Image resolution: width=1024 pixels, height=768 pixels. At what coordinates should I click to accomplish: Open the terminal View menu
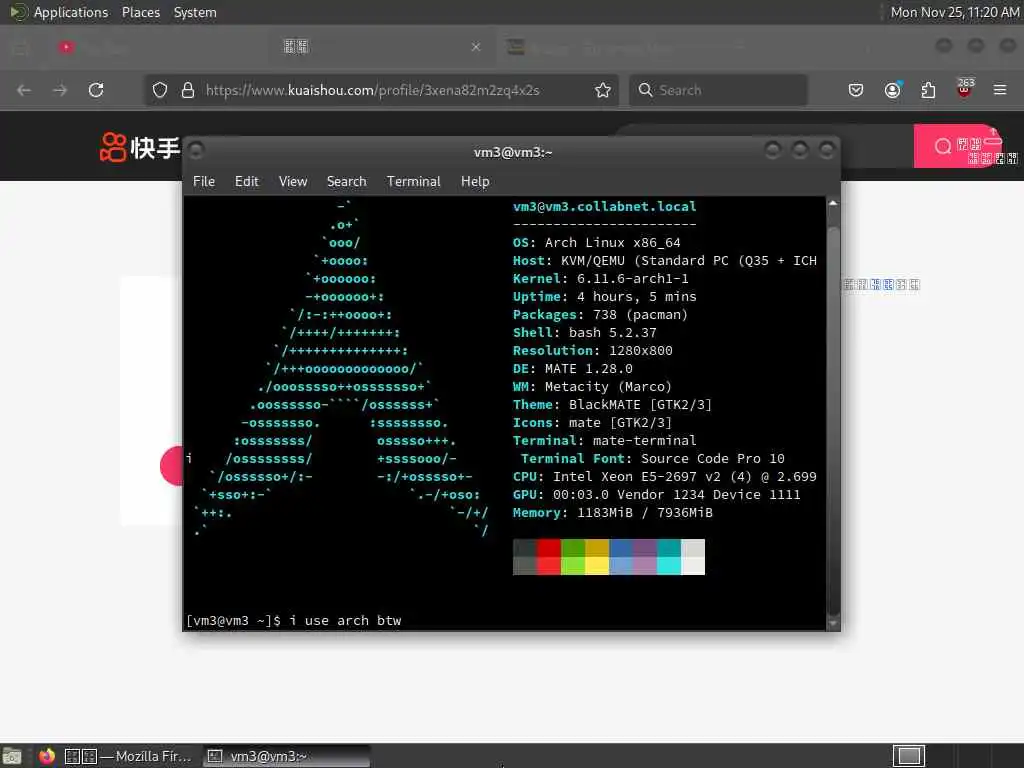tap(293, 182)
